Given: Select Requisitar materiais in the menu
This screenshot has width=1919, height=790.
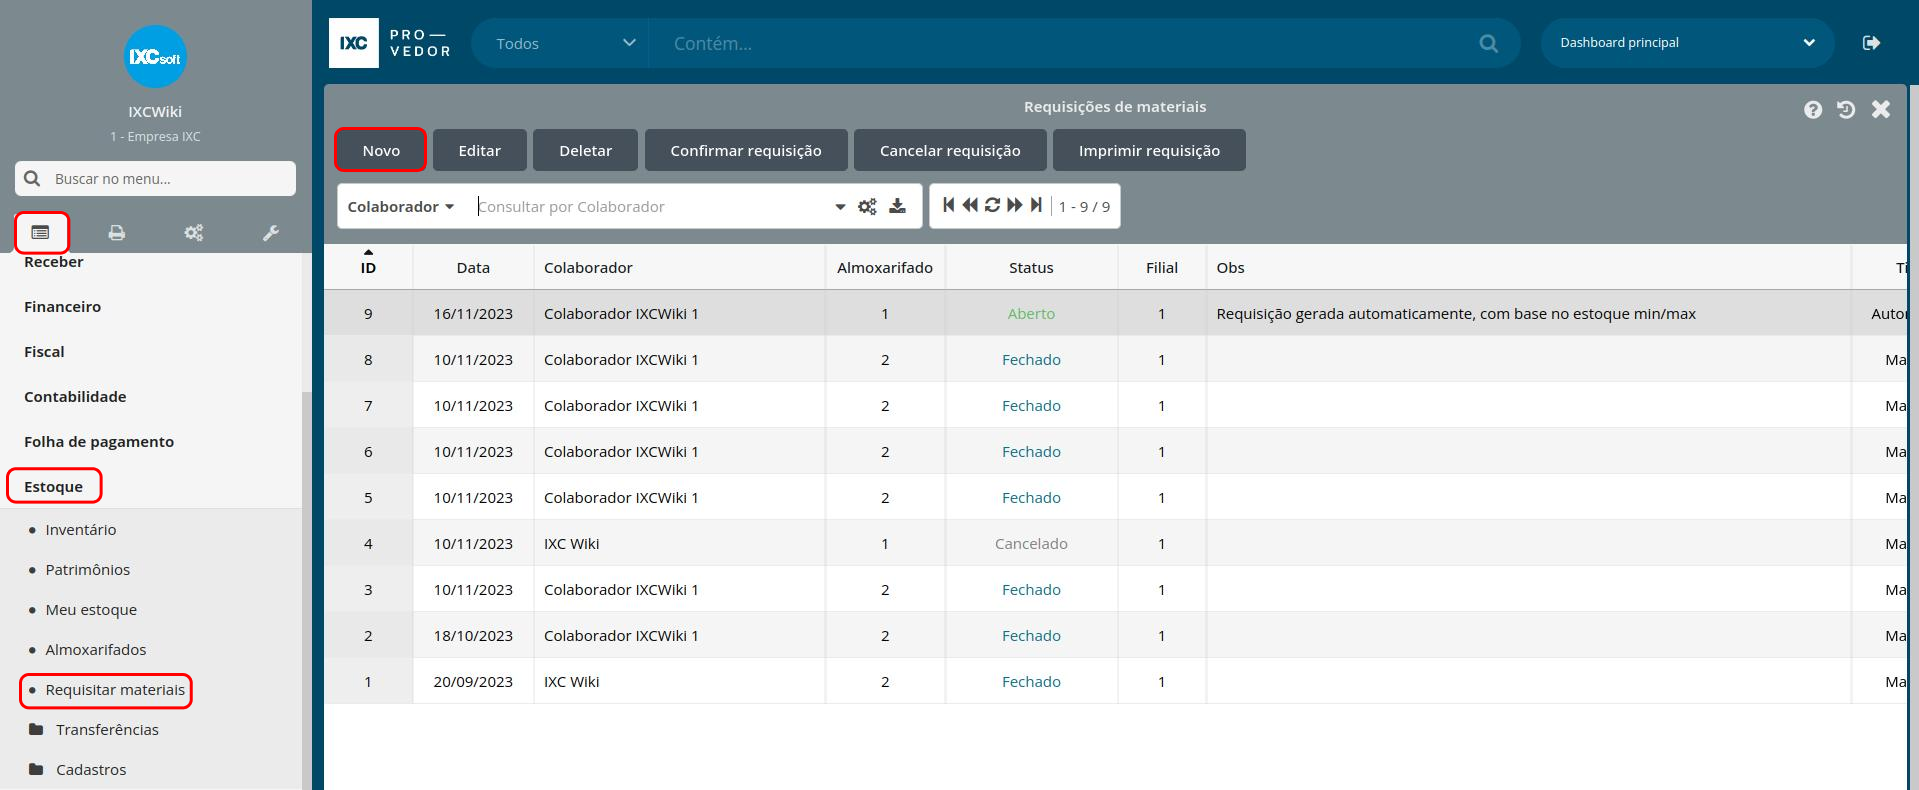Looking at the screenshot, I should 115,690.
